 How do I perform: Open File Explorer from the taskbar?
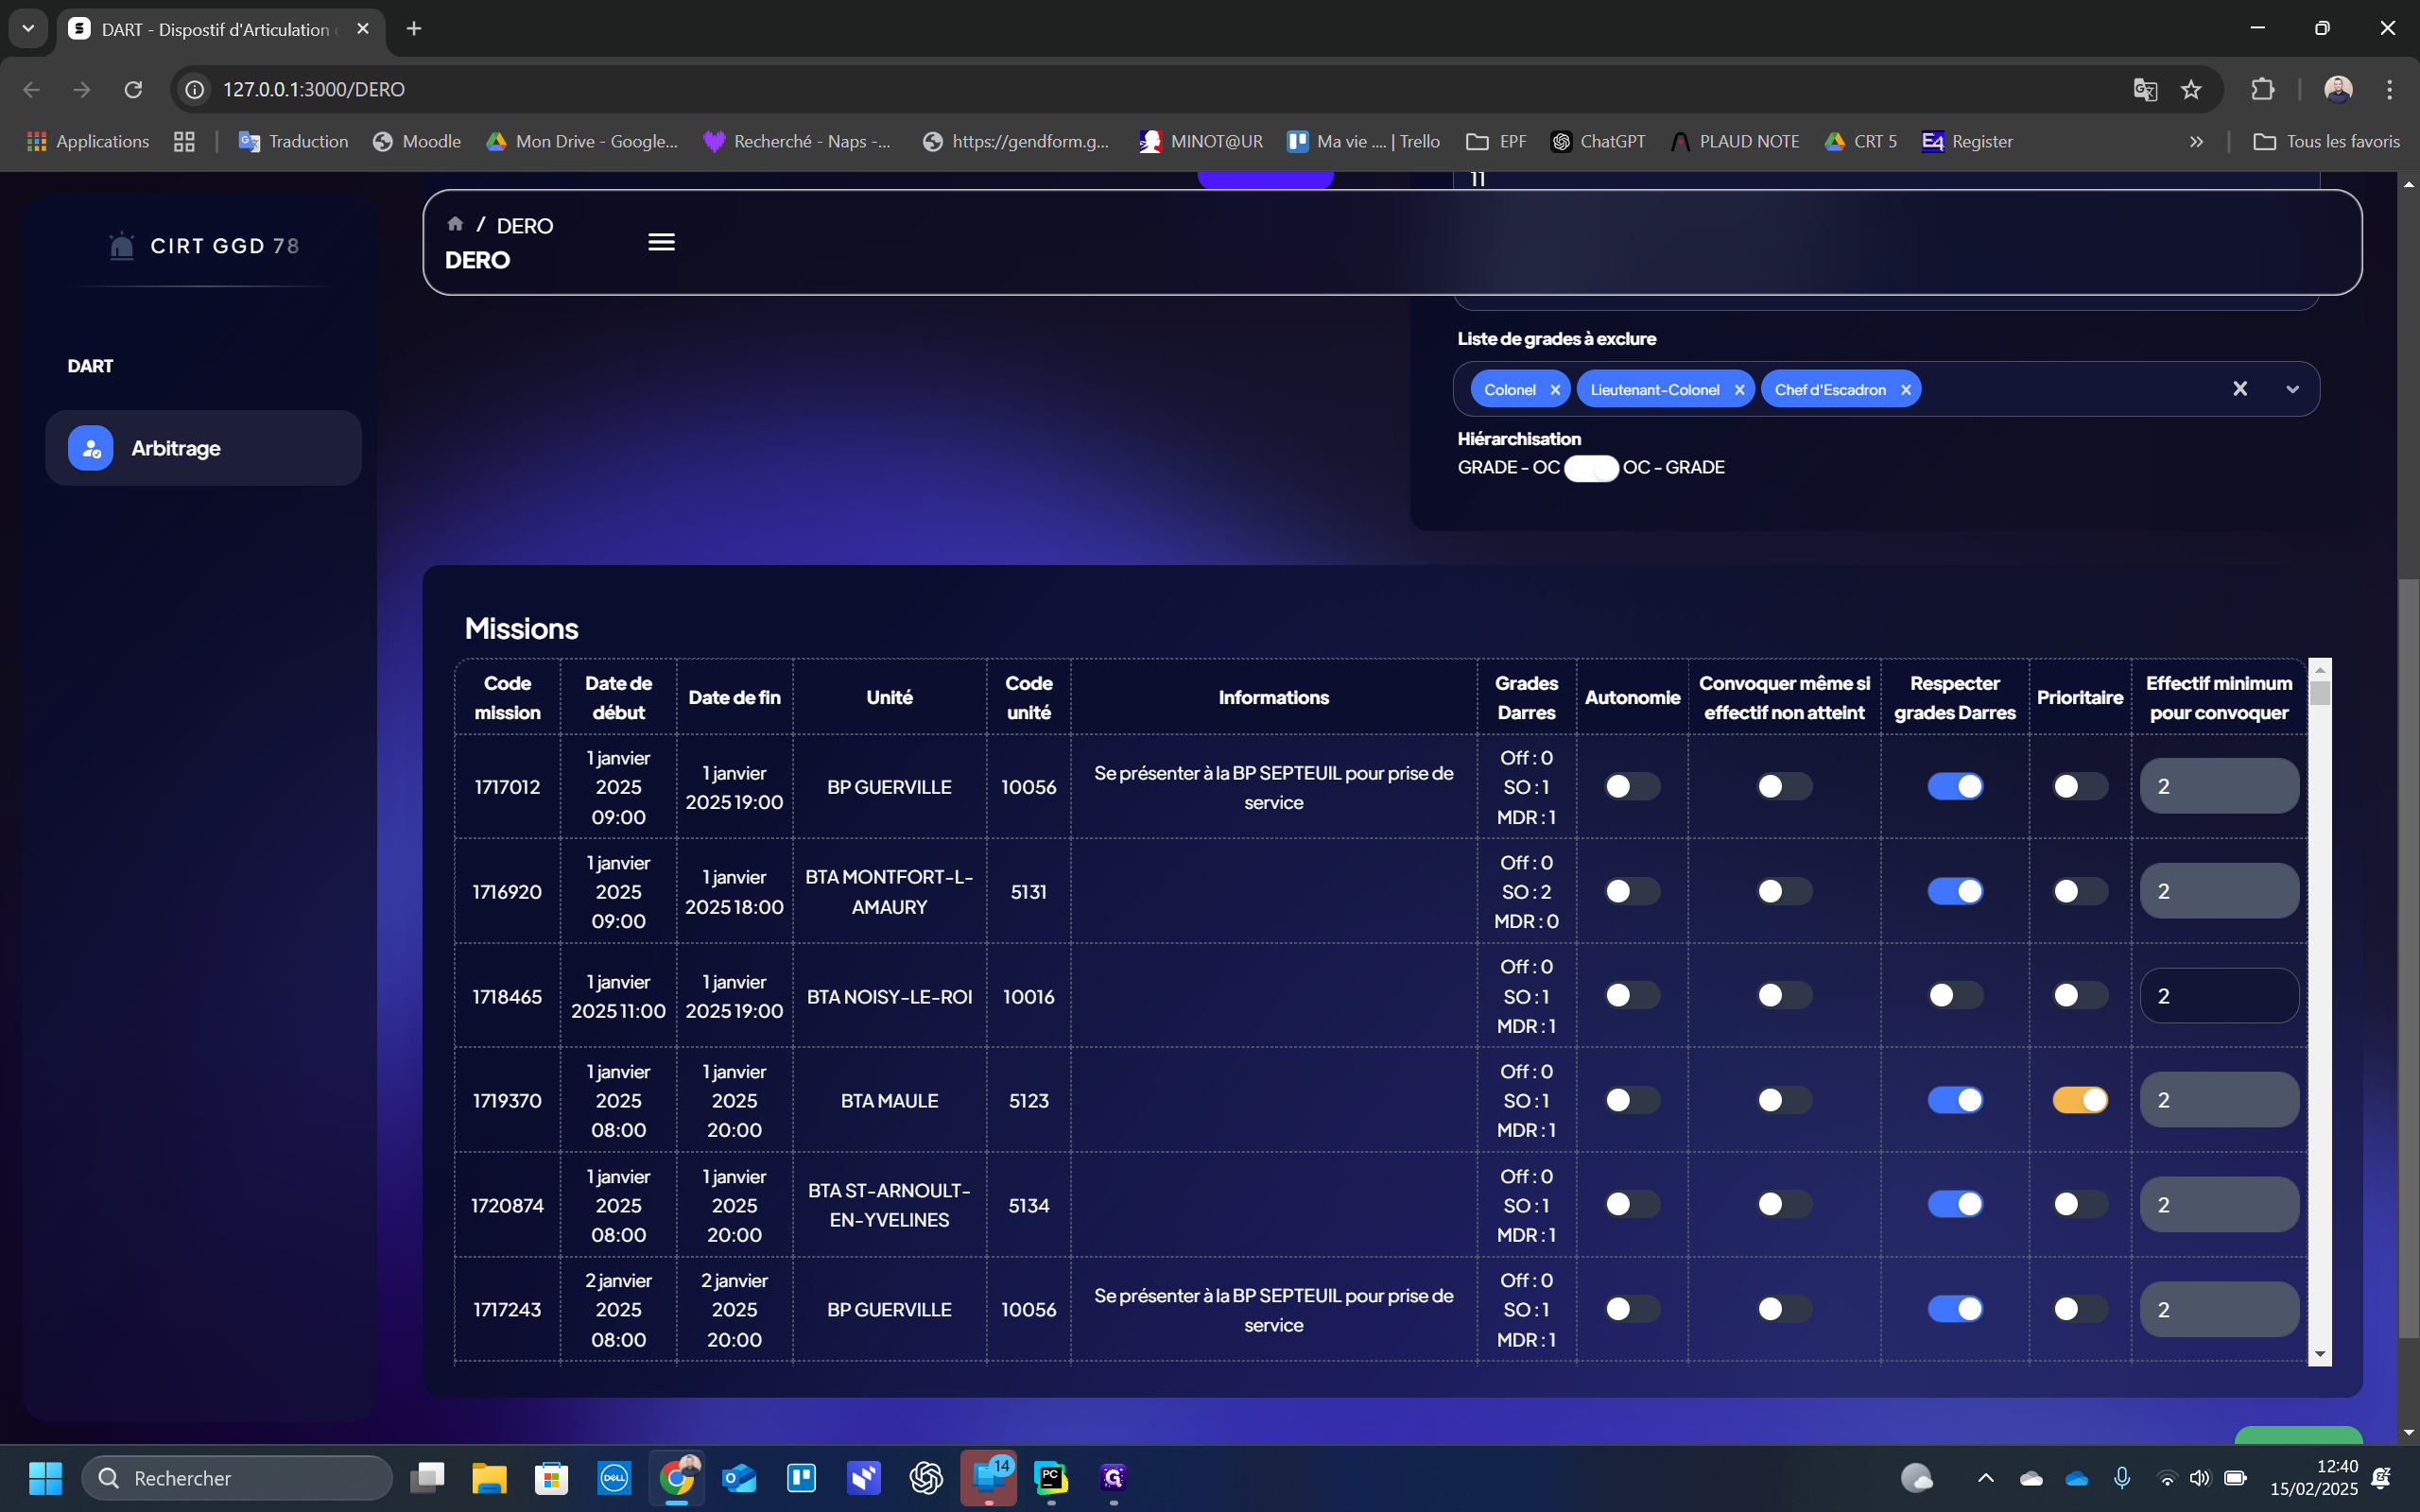(489, 1477)
